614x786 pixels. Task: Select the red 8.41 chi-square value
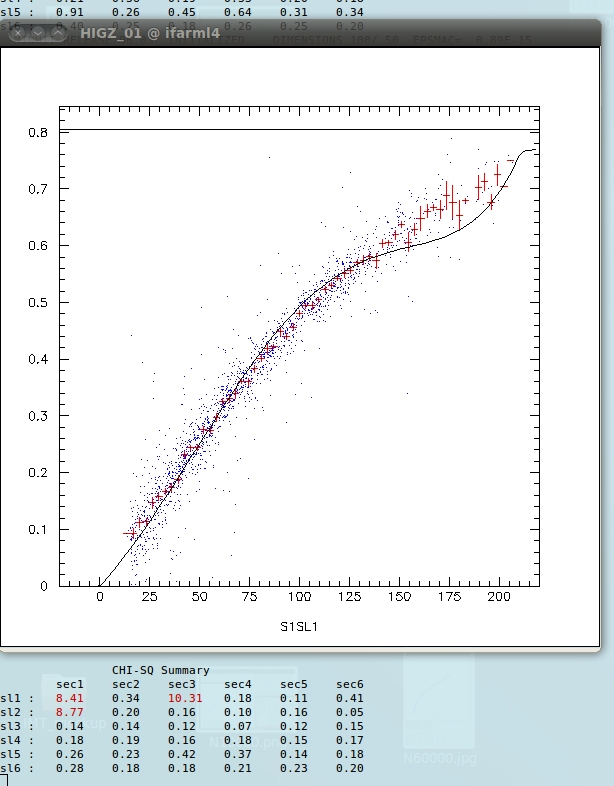pos(71,697)
